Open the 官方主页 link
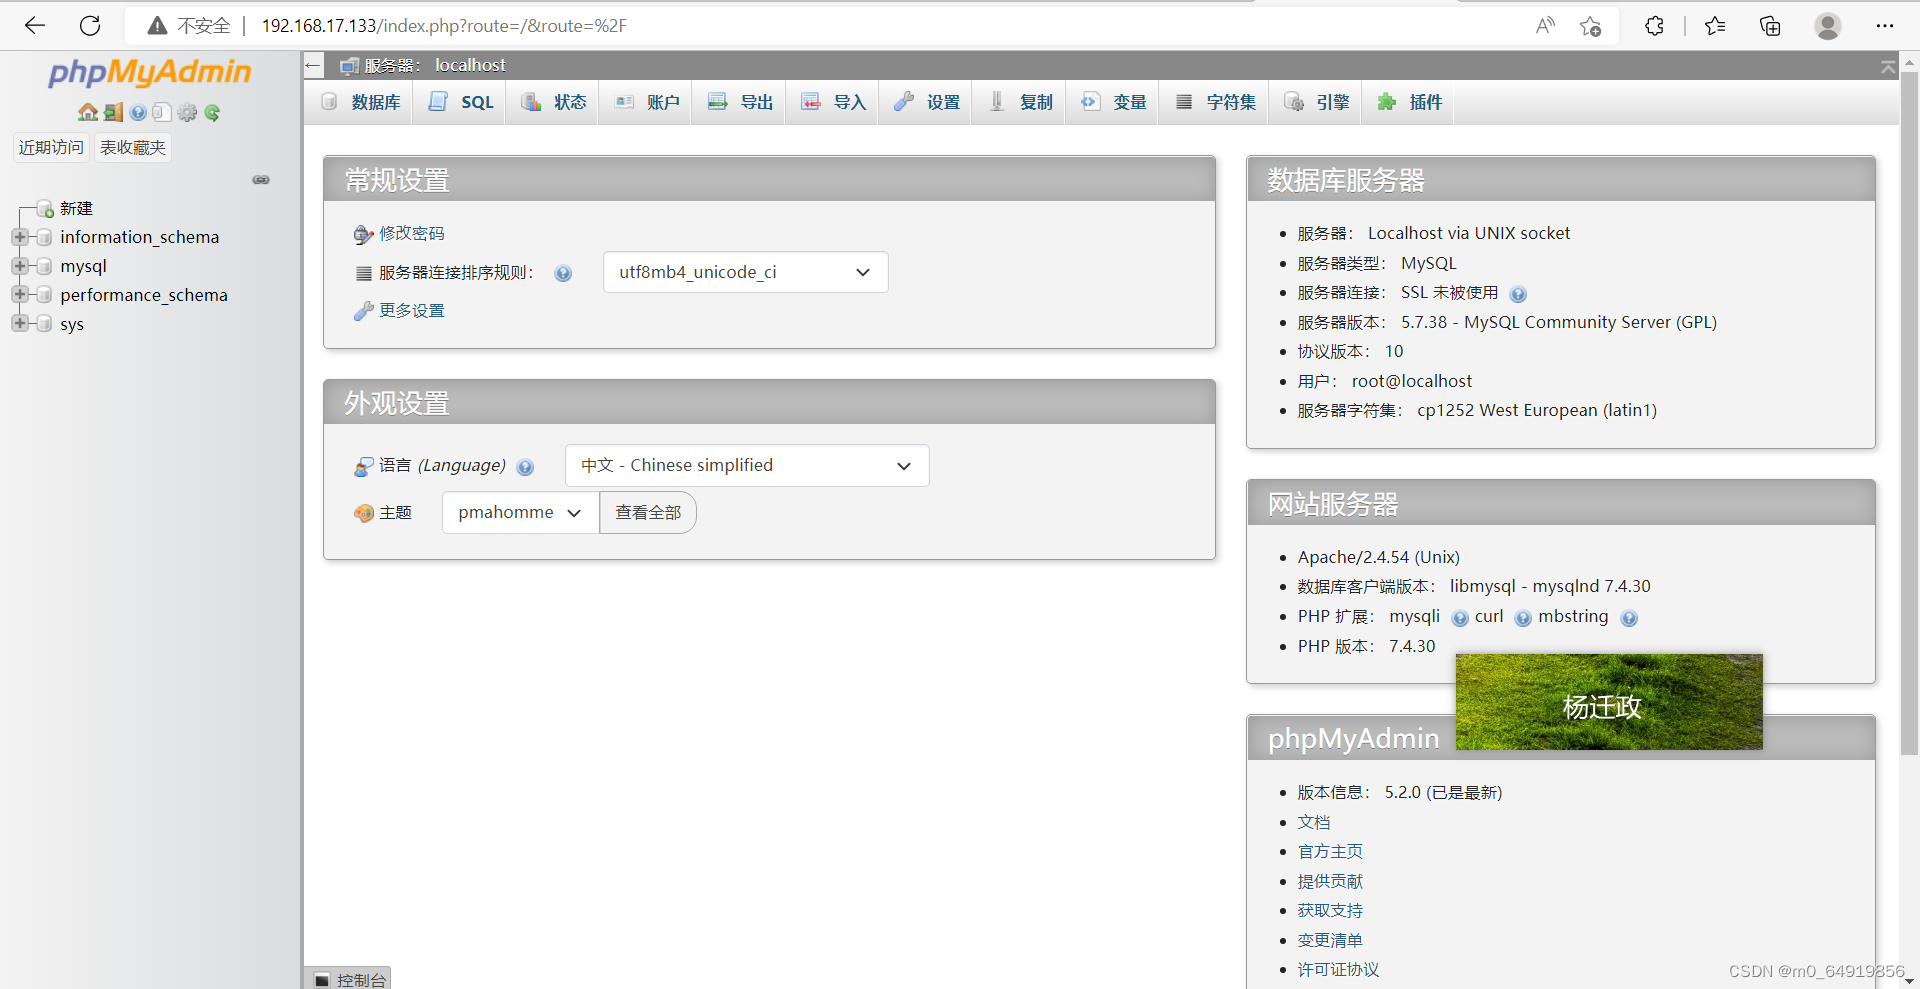 coord(1330,852)
